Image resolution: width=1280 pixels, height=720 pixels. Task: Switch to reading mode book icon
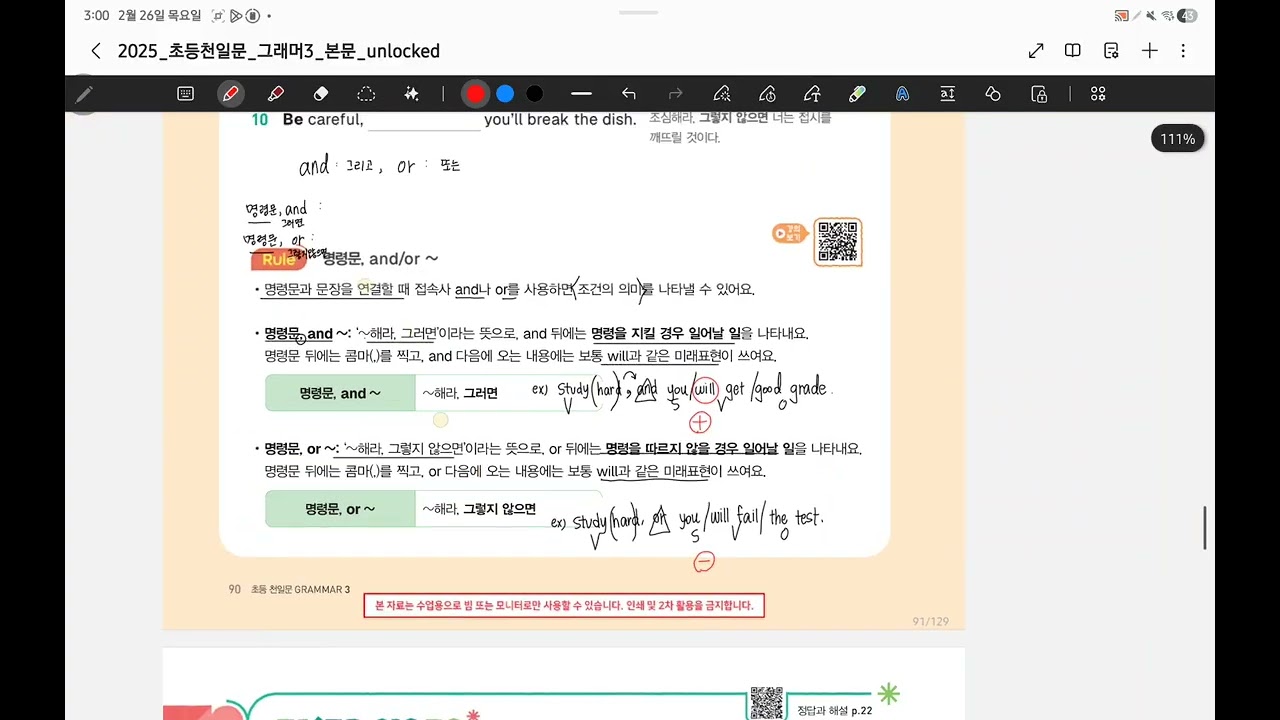[1073, 51]
